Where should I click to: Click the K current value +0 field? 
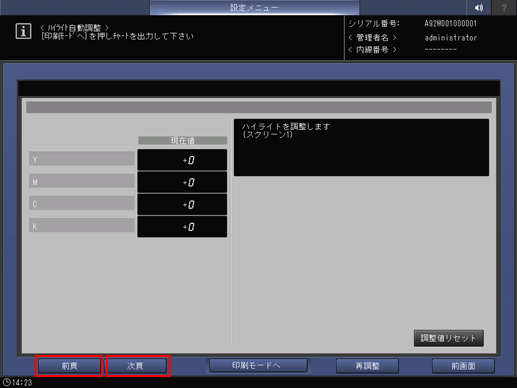(182, 227)
